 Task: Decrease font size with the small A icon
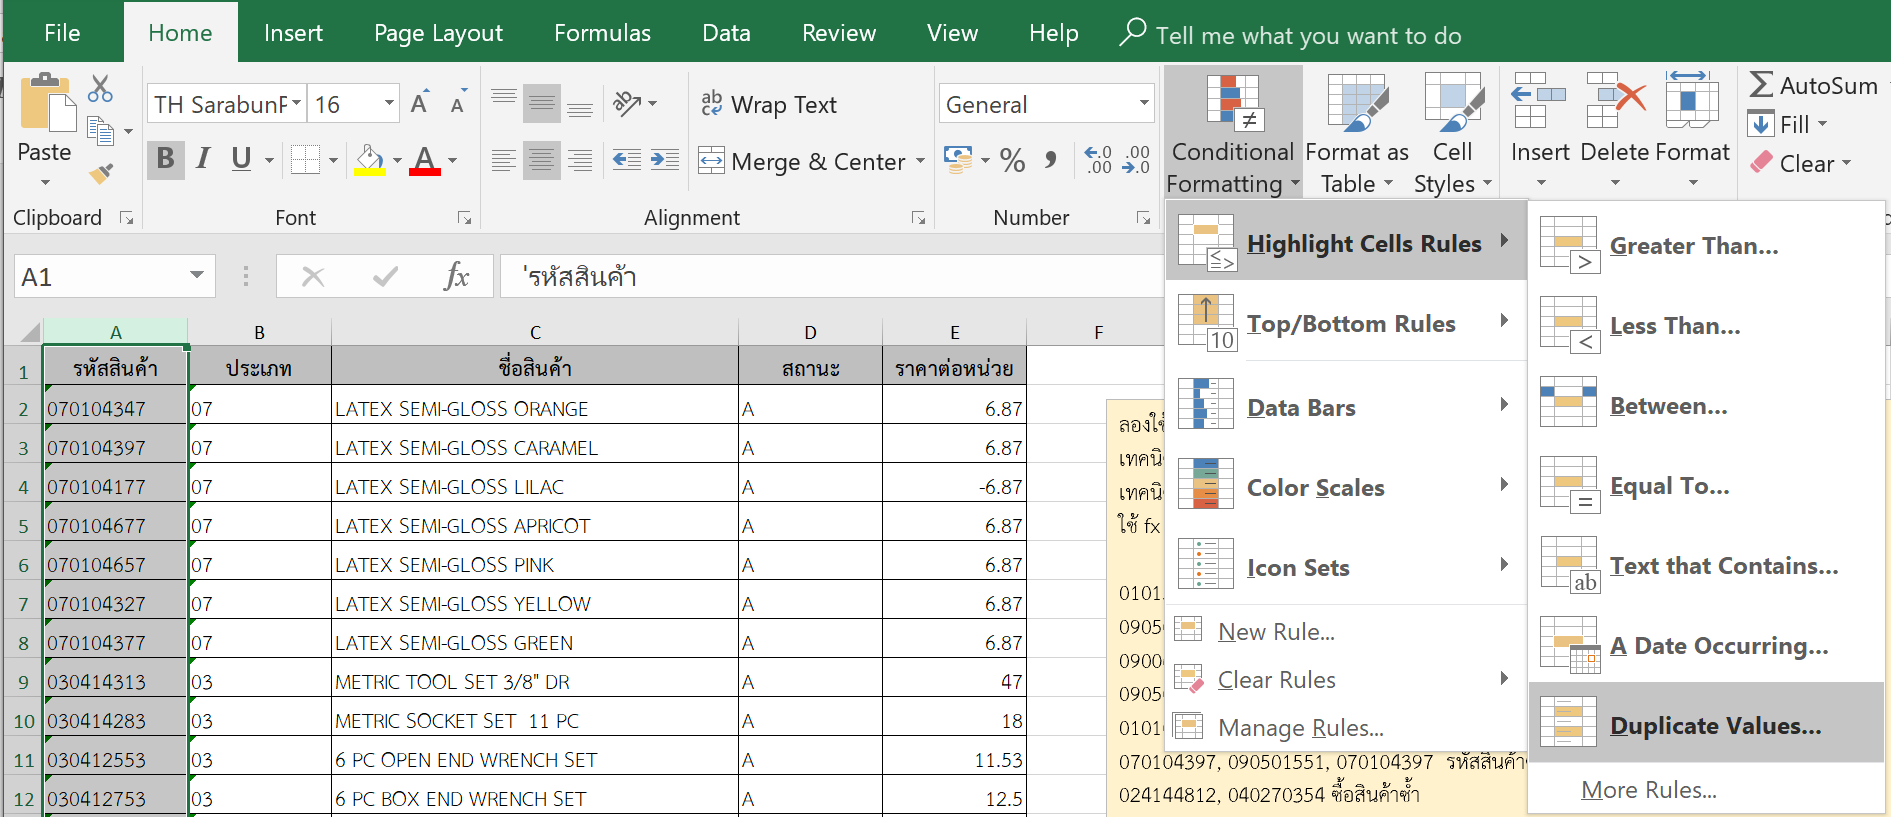tap(458, 103)
